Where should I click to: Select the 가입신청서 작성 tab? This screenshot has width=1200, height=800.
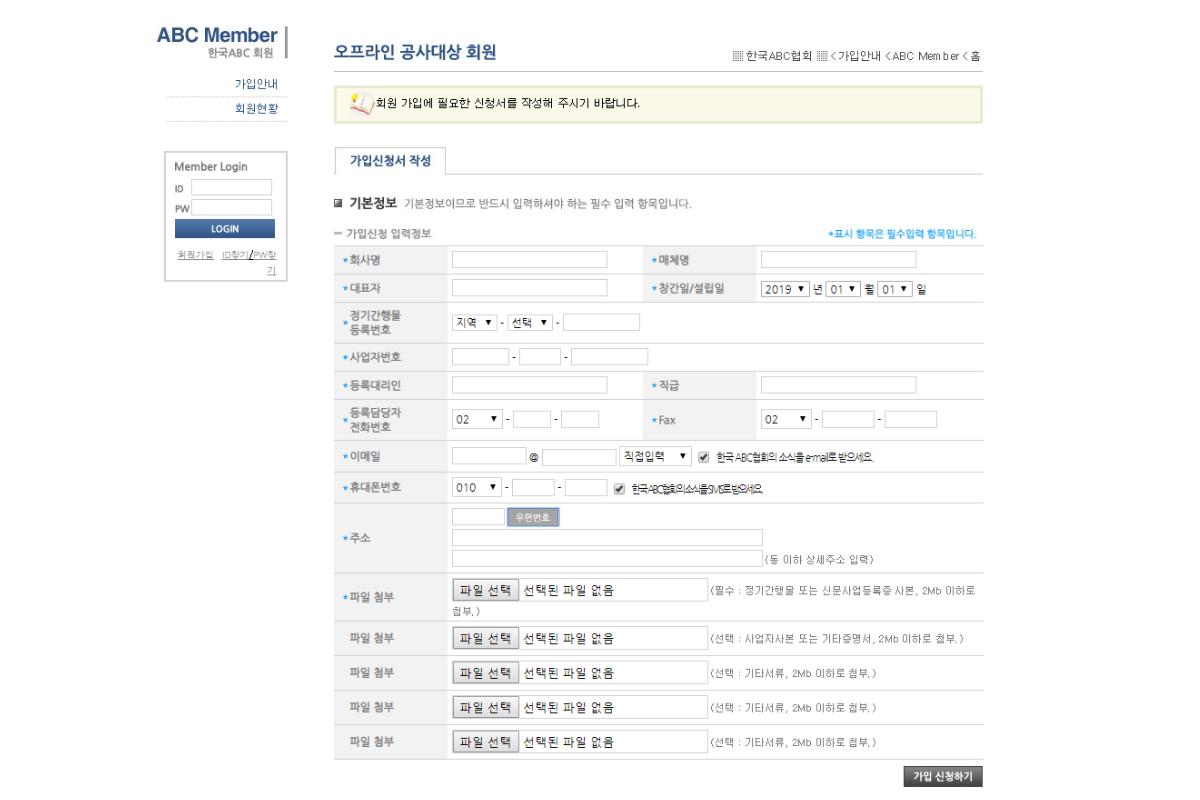point(390,161)
